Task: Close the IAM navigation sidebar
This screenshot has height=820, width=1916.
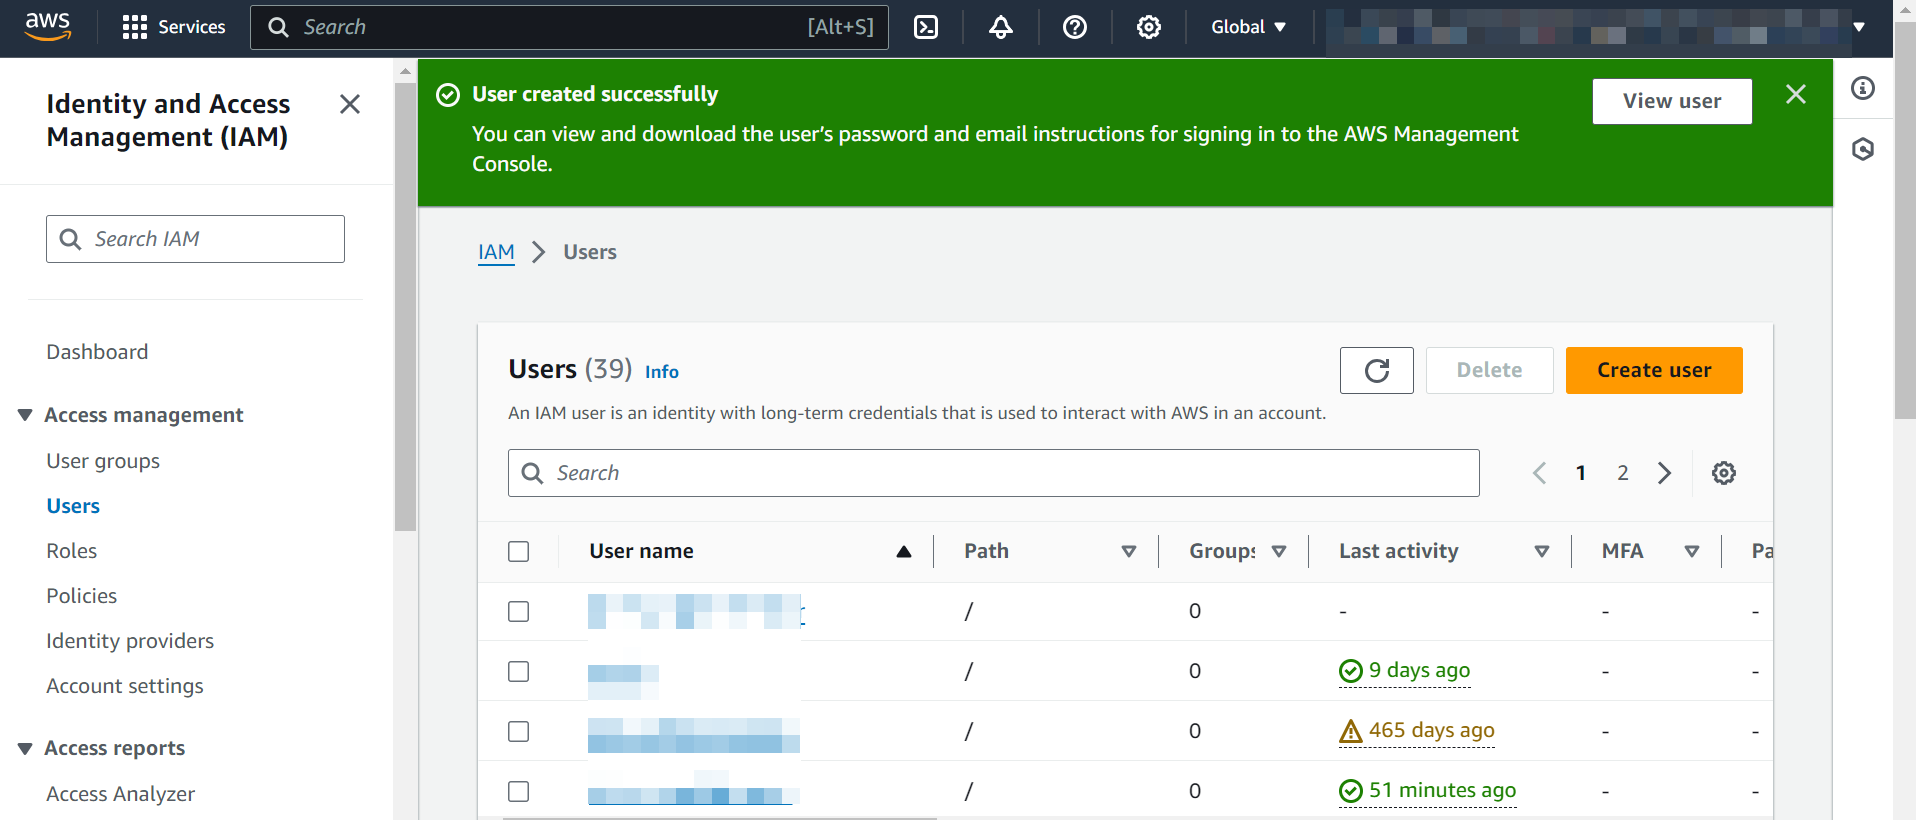Action: 350,104
